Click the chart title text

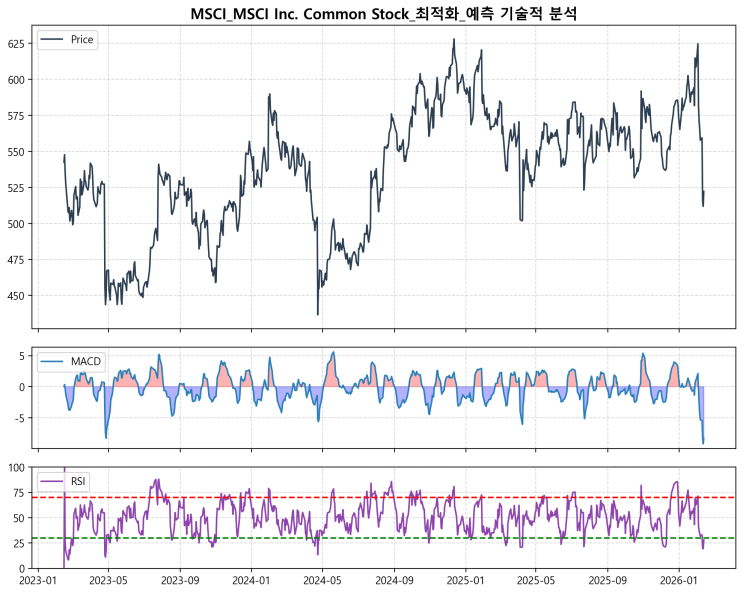pos(383,13)
